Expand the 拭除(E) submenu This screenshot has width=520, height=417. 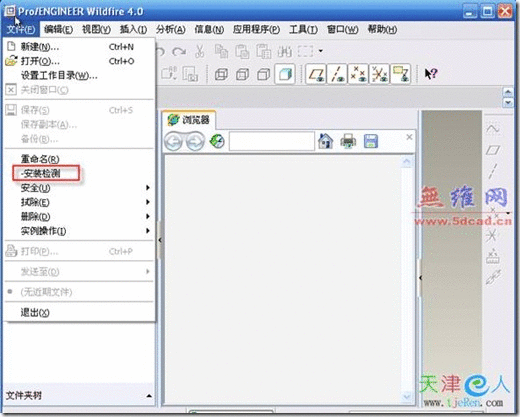pos(79,202)
